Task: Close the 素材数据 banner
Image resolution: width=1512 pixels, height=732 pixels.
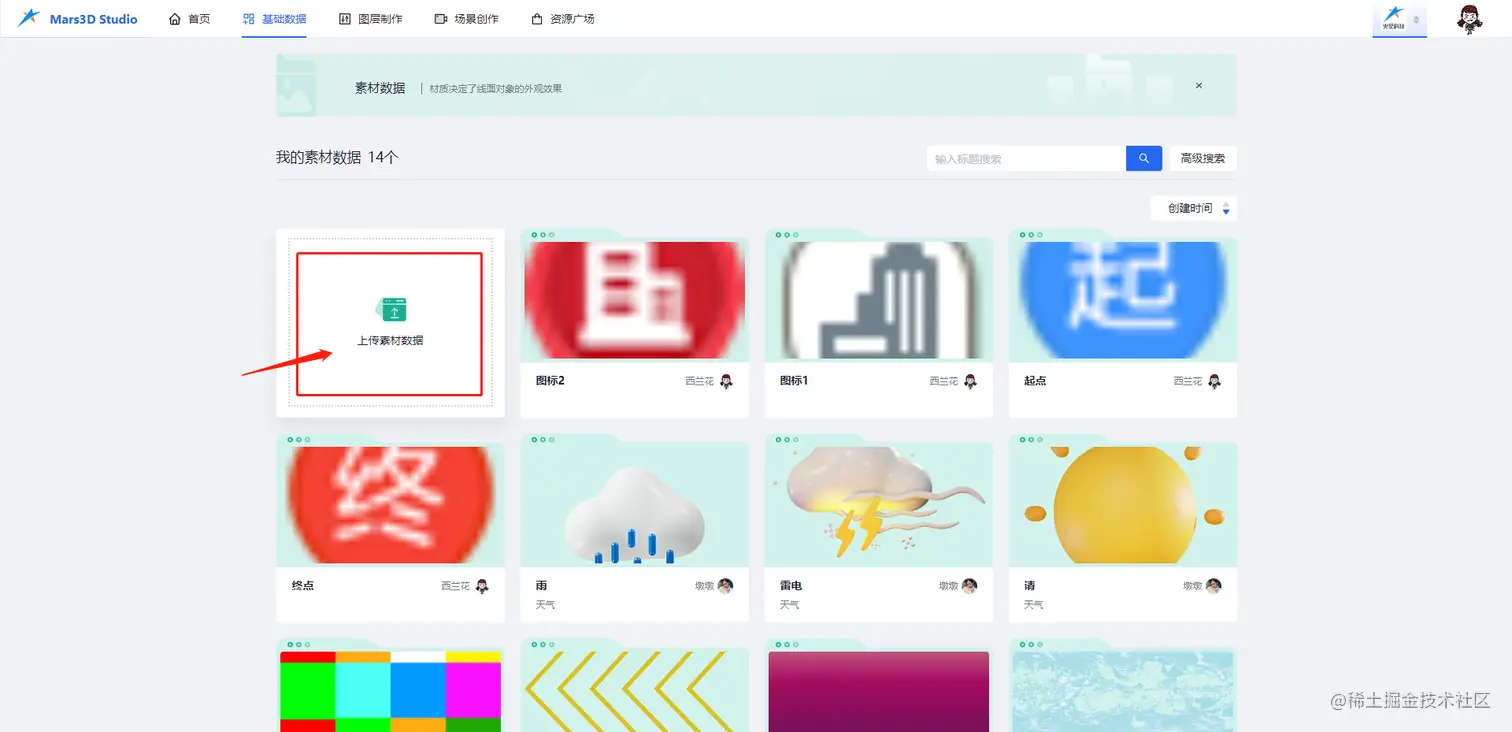Action: coord(1199,86)
